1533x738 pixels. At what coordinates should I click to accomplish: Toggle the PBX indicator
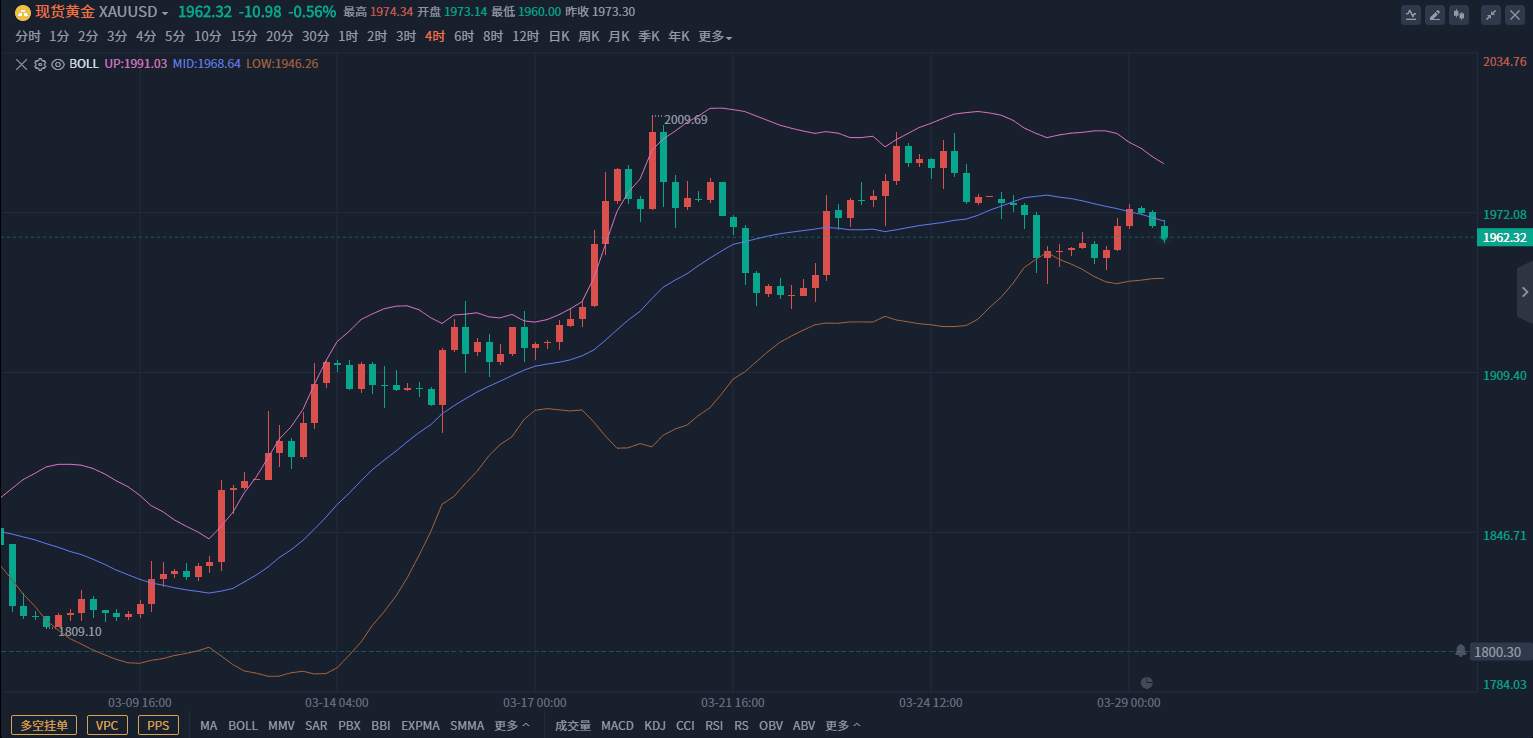tap(349, 725)
